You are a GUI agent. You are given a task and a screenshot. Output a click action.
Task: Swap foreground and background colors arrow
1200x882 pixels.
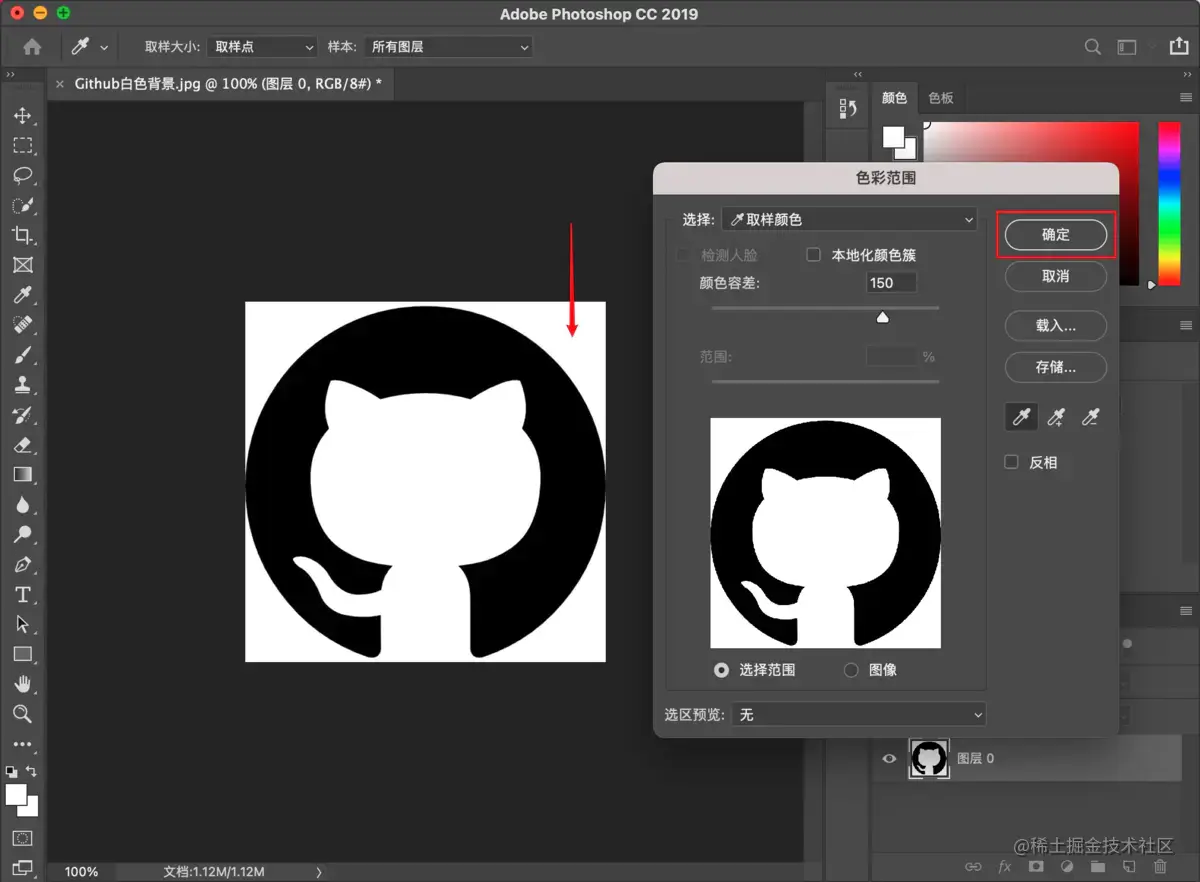point(32,771)
